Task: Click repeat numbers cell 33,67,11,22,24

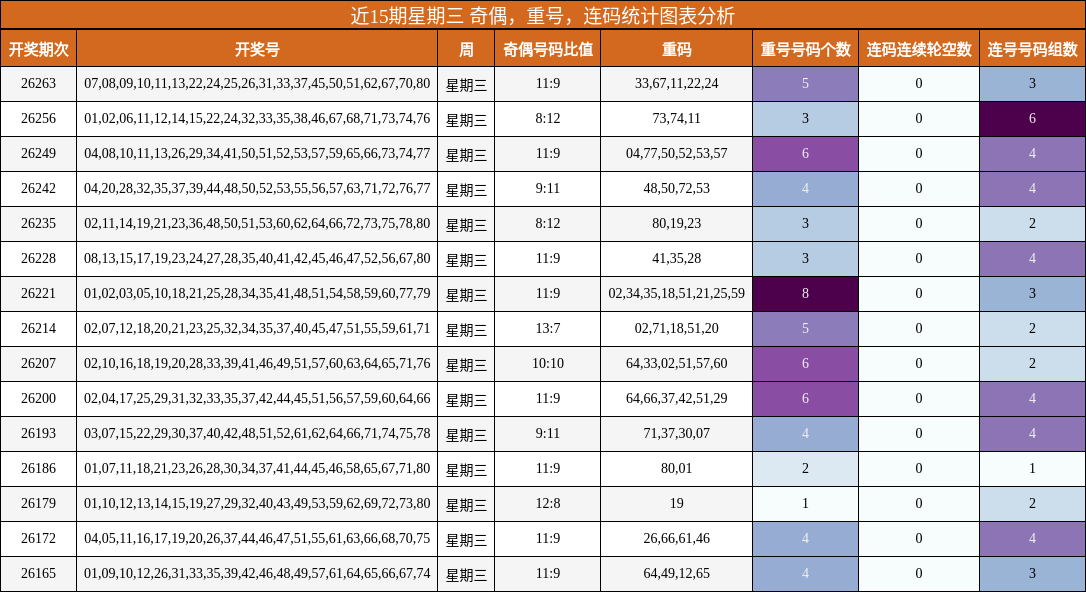Action: coord(677,84)
